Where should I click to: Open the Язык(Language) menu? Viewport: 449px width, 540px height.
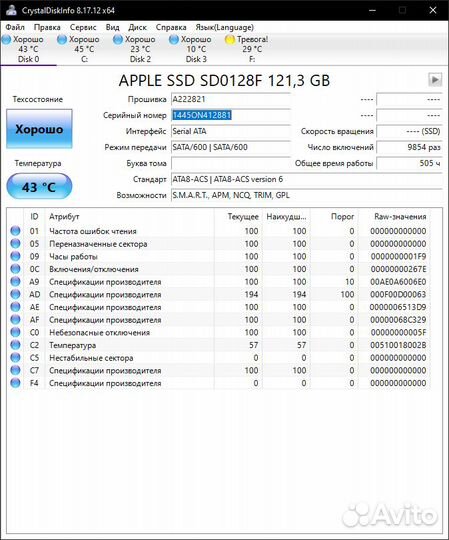tap(224, 27)
